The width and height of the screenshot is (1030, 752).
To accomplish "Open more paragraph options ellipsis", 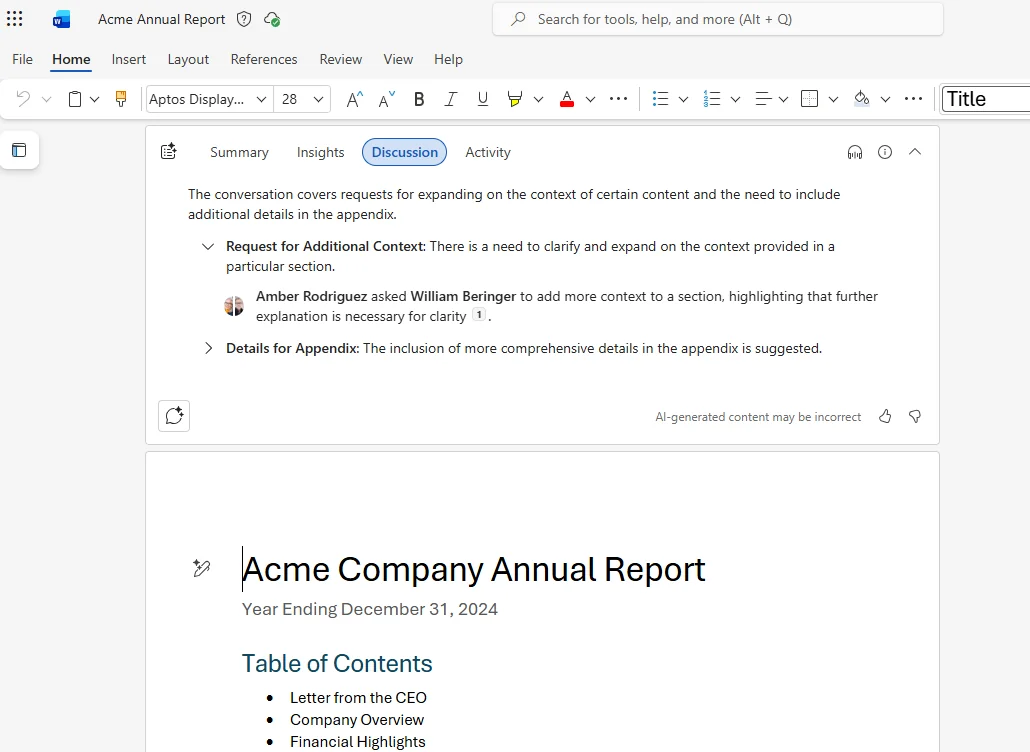I will [x=913, y=99].
